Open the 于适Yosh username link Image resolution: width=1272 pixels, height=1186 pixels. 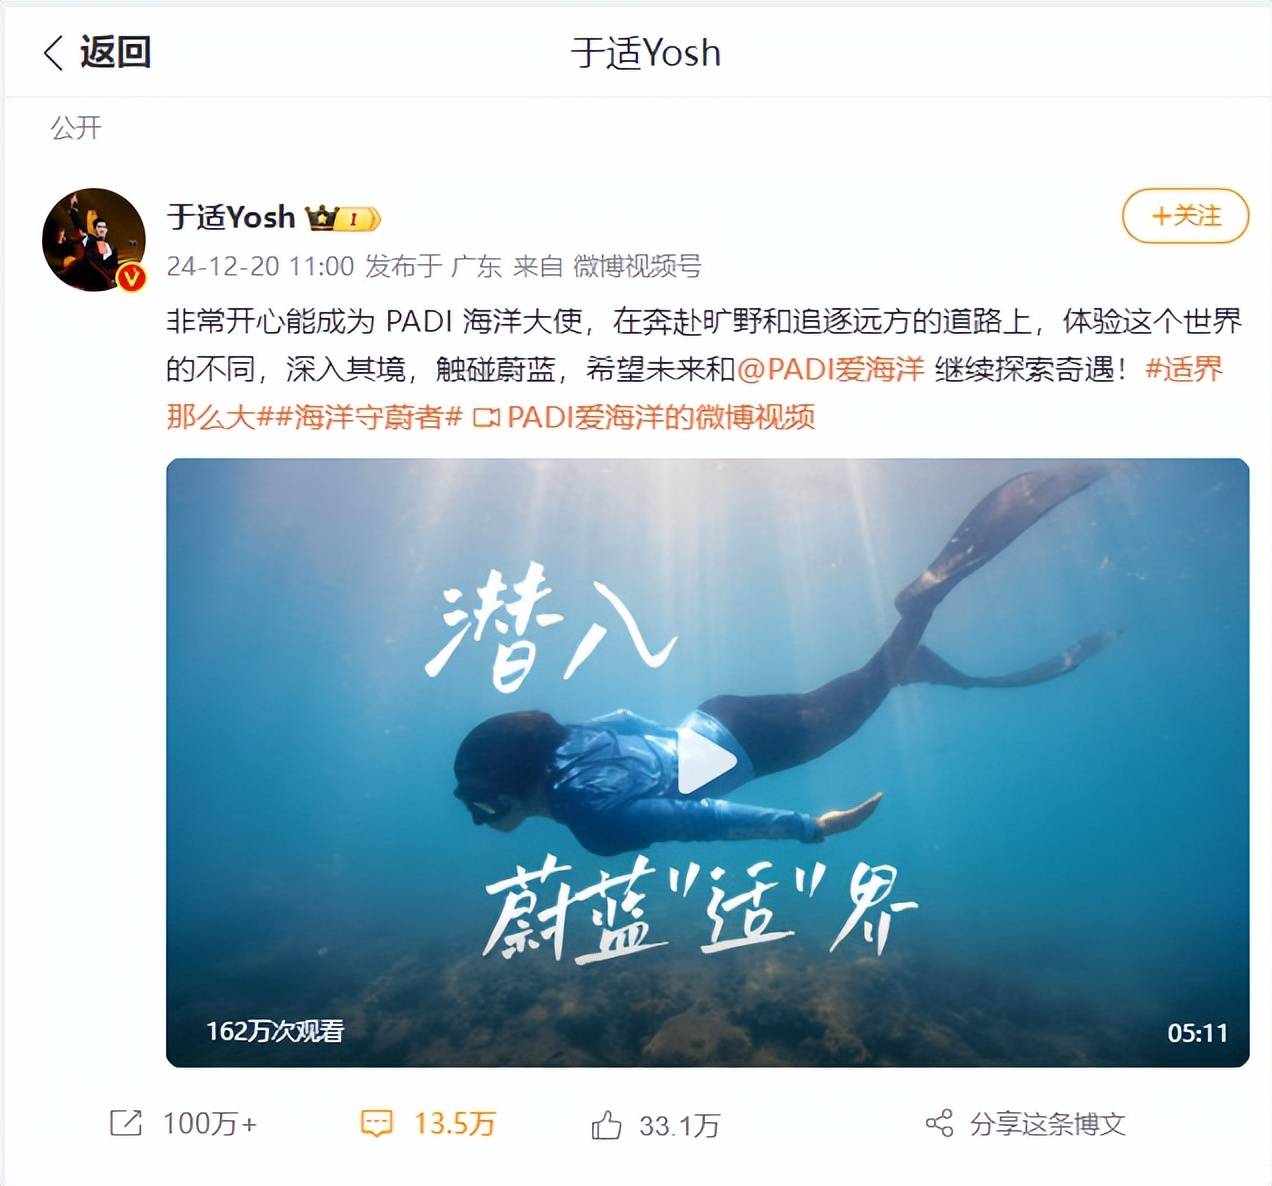(x=231, y=217)
